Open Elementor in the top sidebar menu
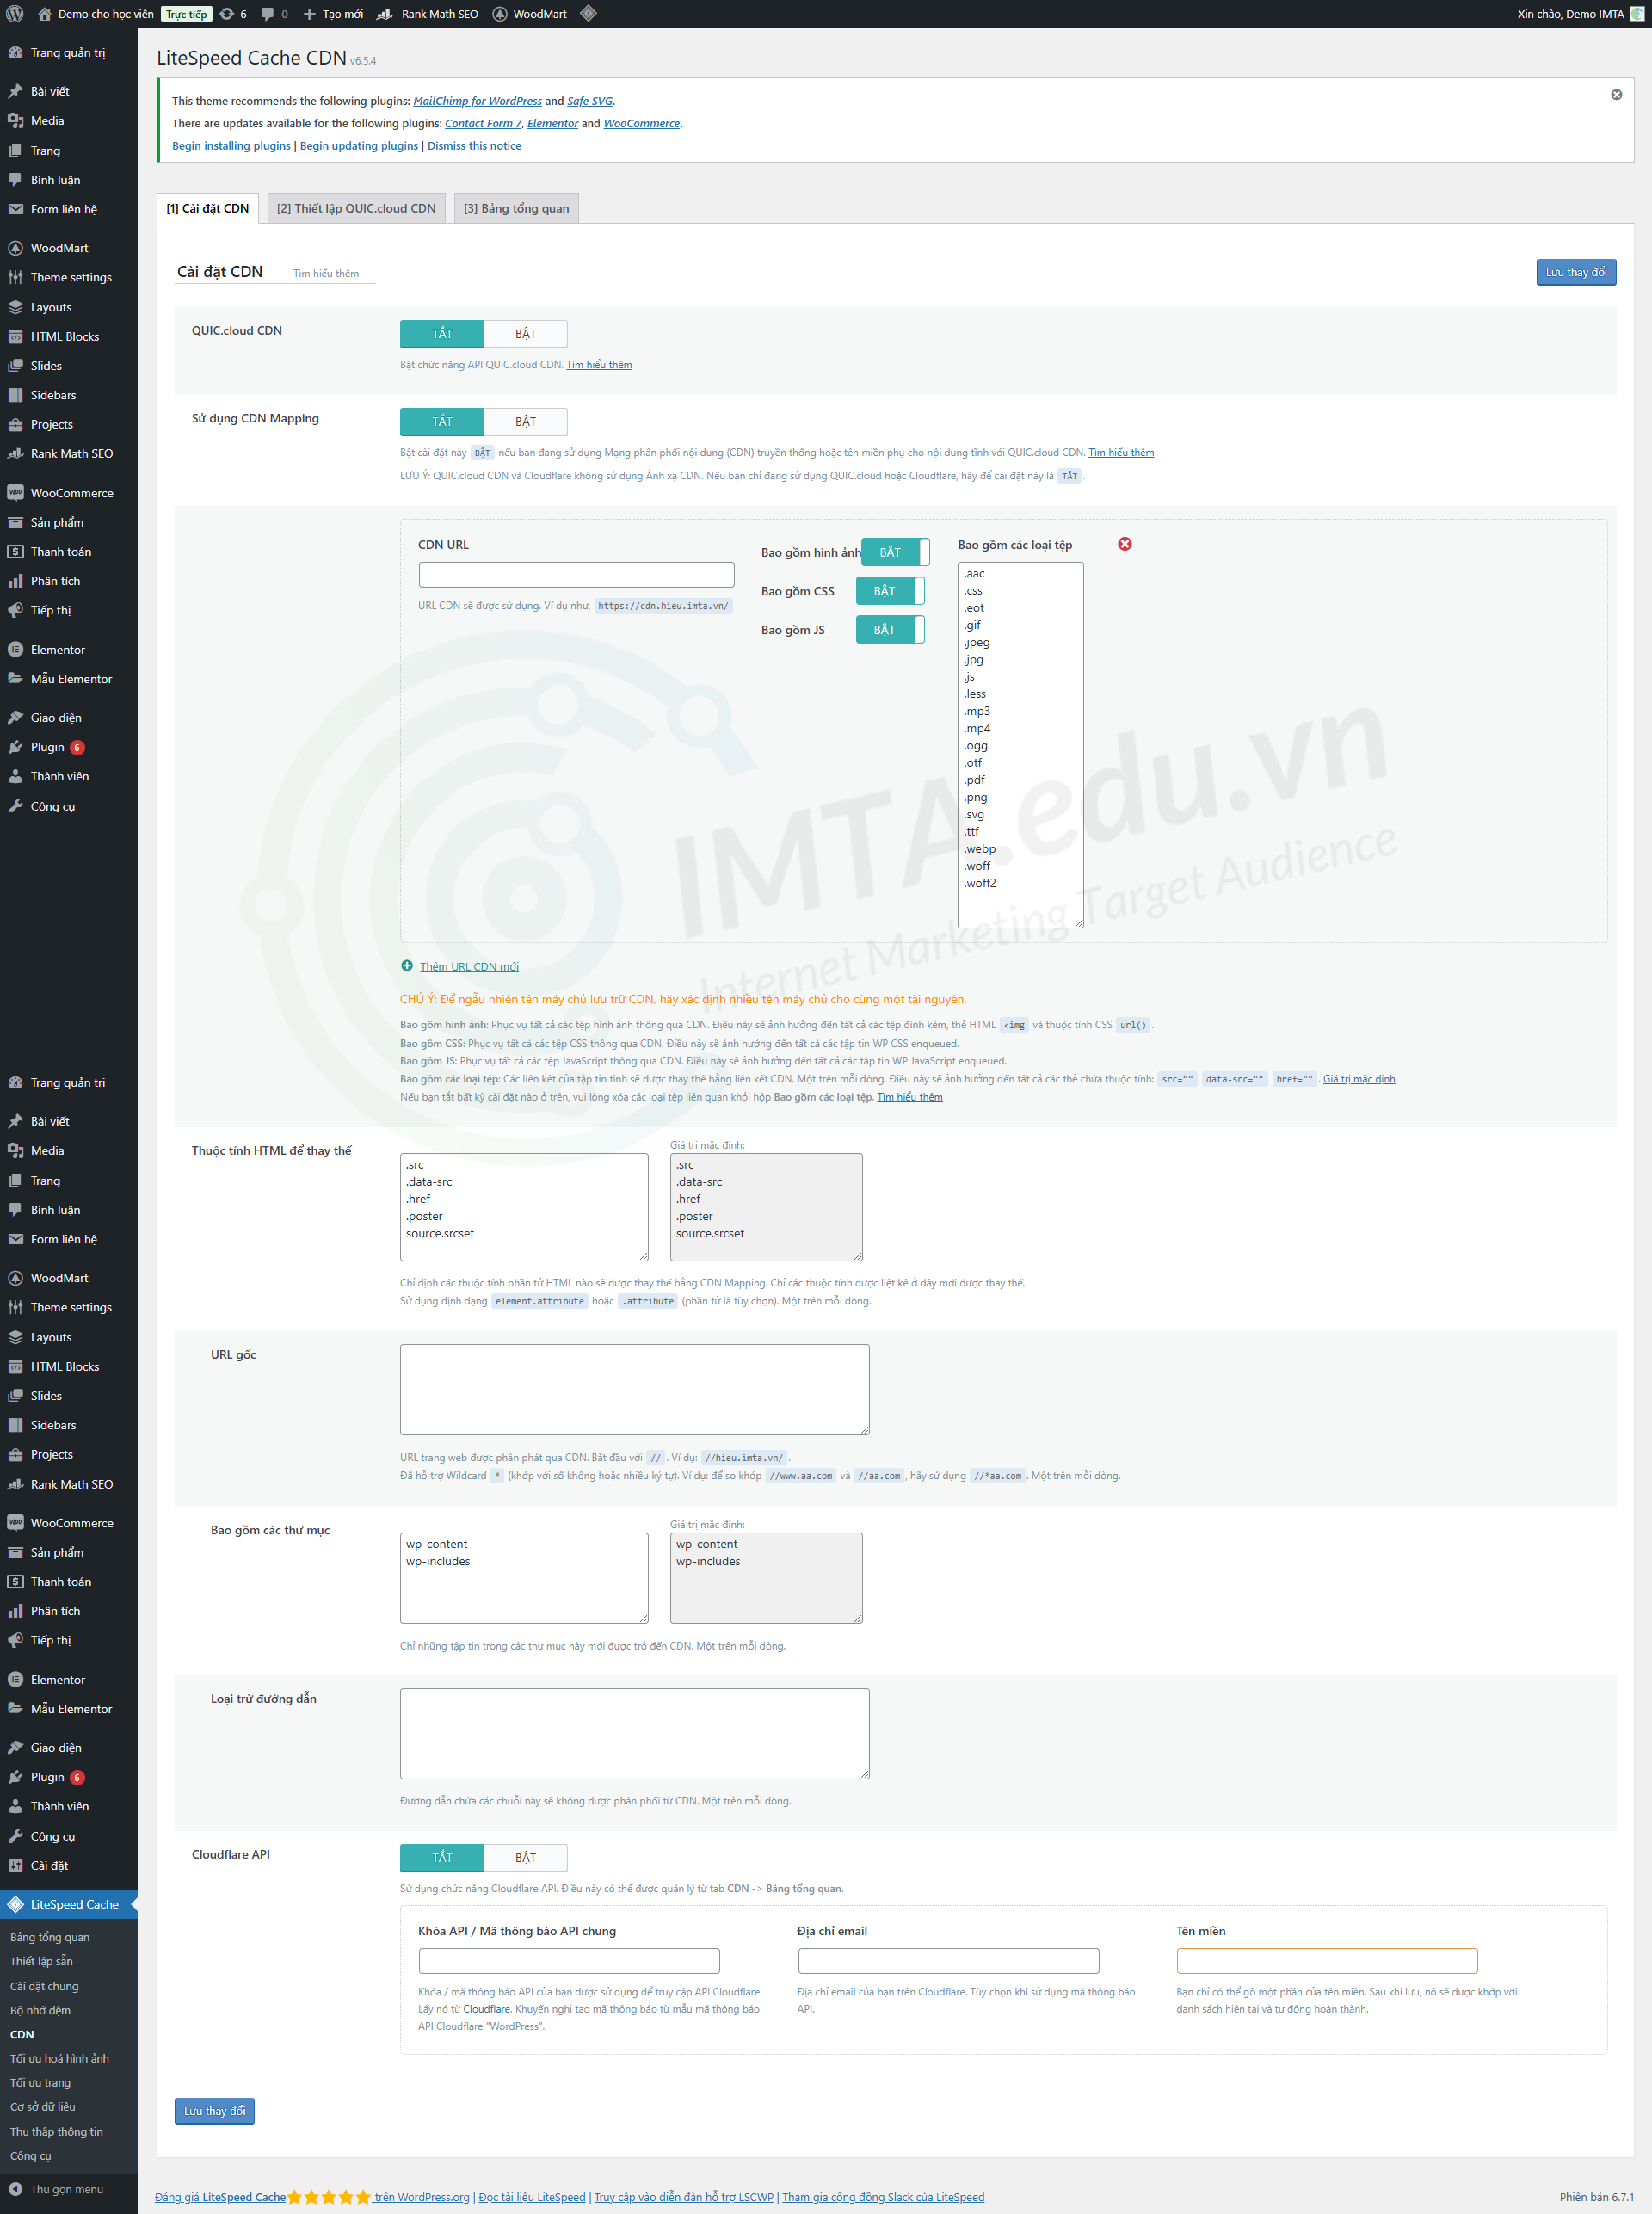 (58, 650)
